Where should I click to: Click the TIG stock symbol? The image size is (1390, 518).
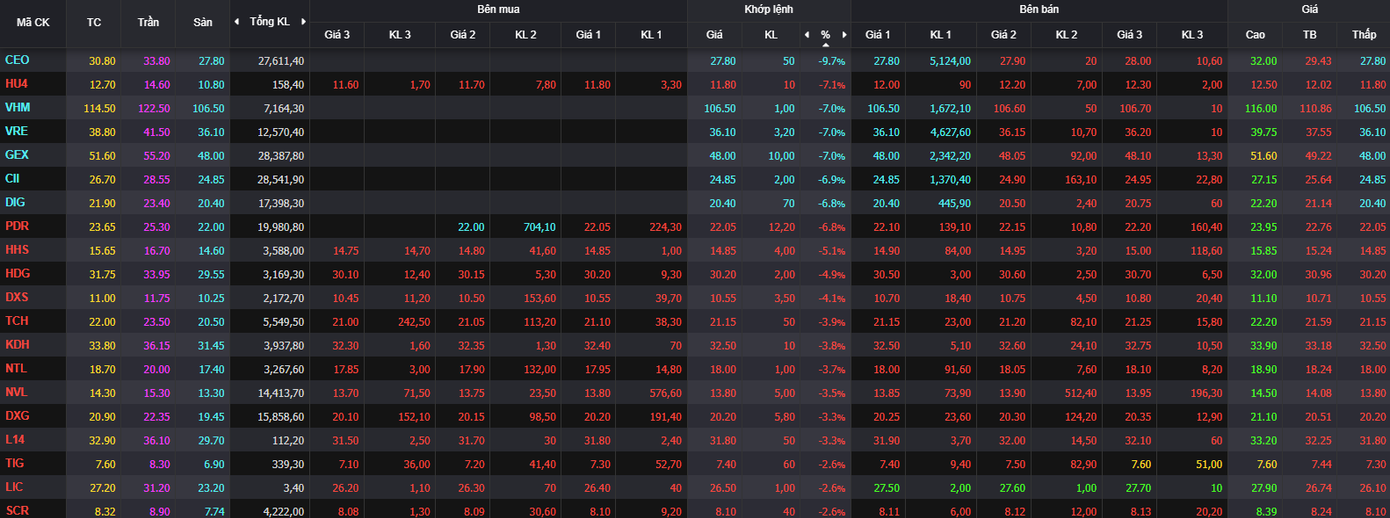pyautogui.click(x=15, y=463)
